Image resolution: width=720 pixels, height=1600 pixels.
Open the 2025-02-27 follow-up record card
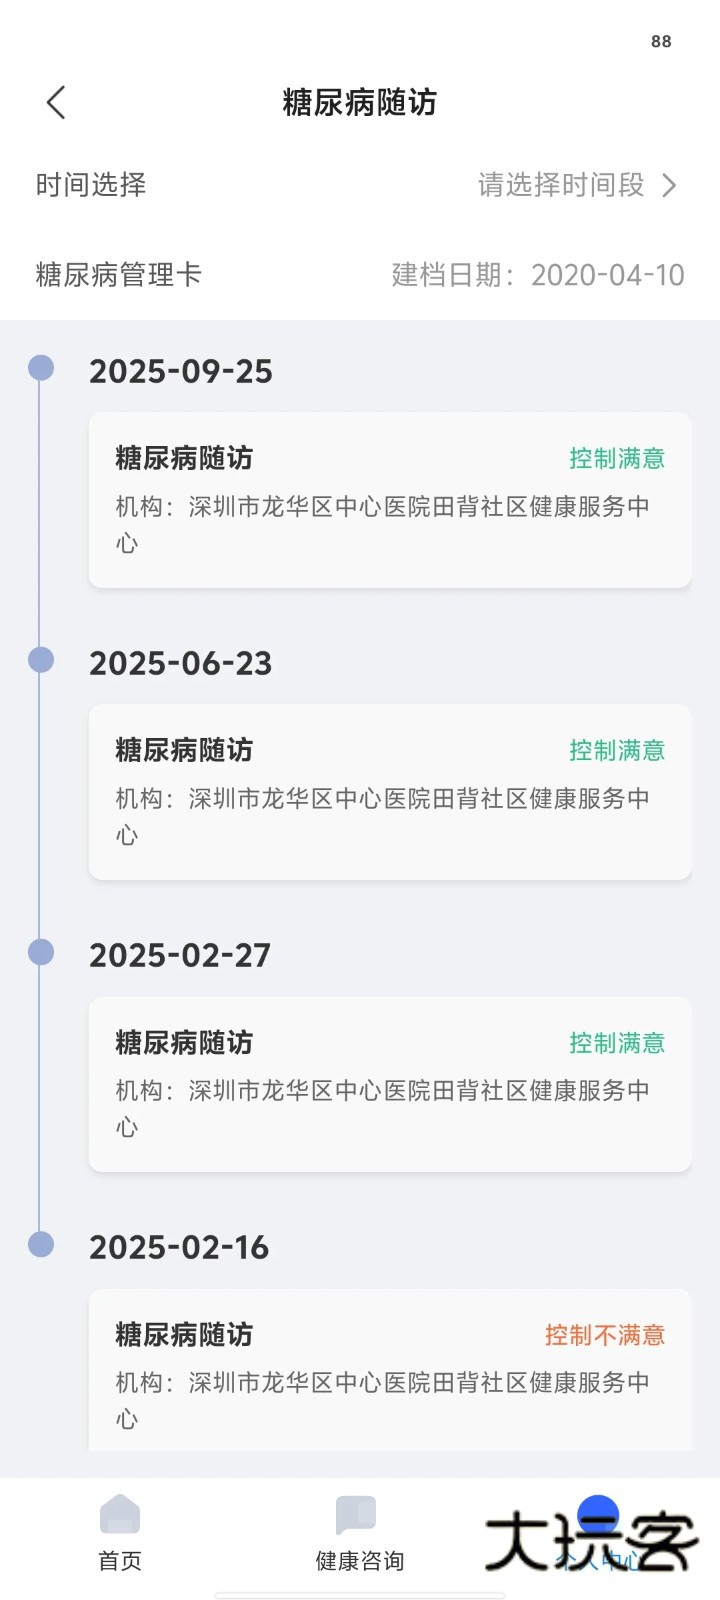390,1084
